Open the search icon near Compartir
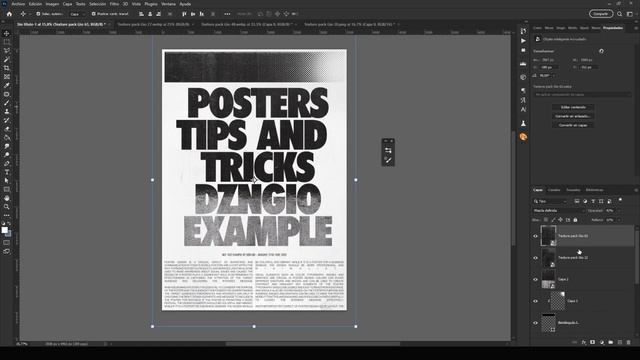This screenshot has height=360, width=640. 620,14
